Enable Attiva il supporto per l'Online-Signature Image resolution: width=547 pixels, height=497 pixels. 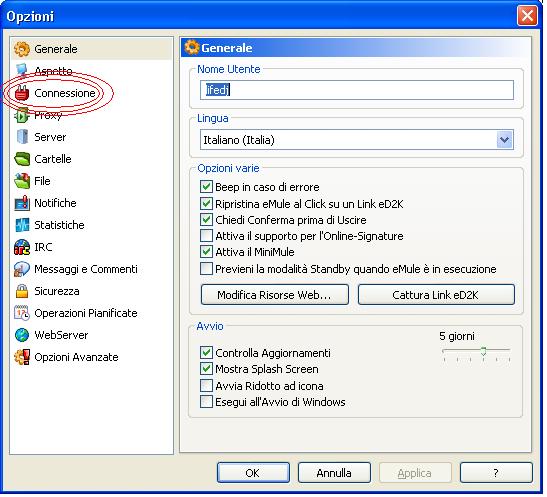pos(206,236)
